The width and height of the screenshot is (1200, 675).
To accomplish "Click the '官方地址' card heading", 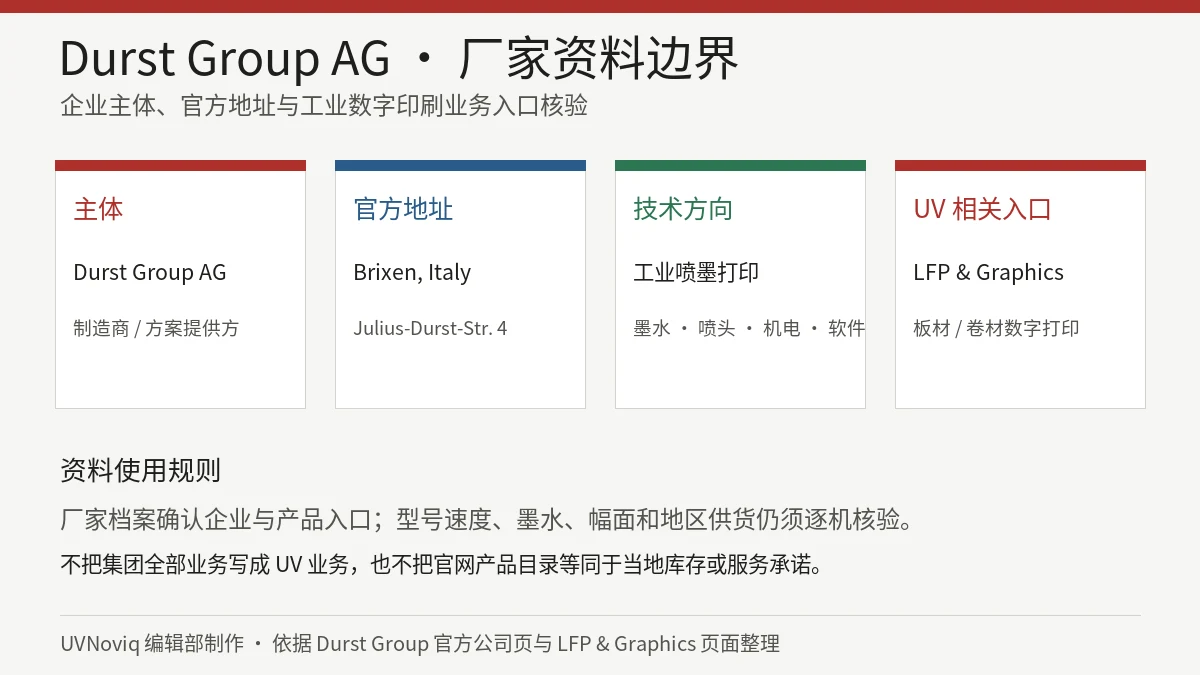I will tap(403, 209).
